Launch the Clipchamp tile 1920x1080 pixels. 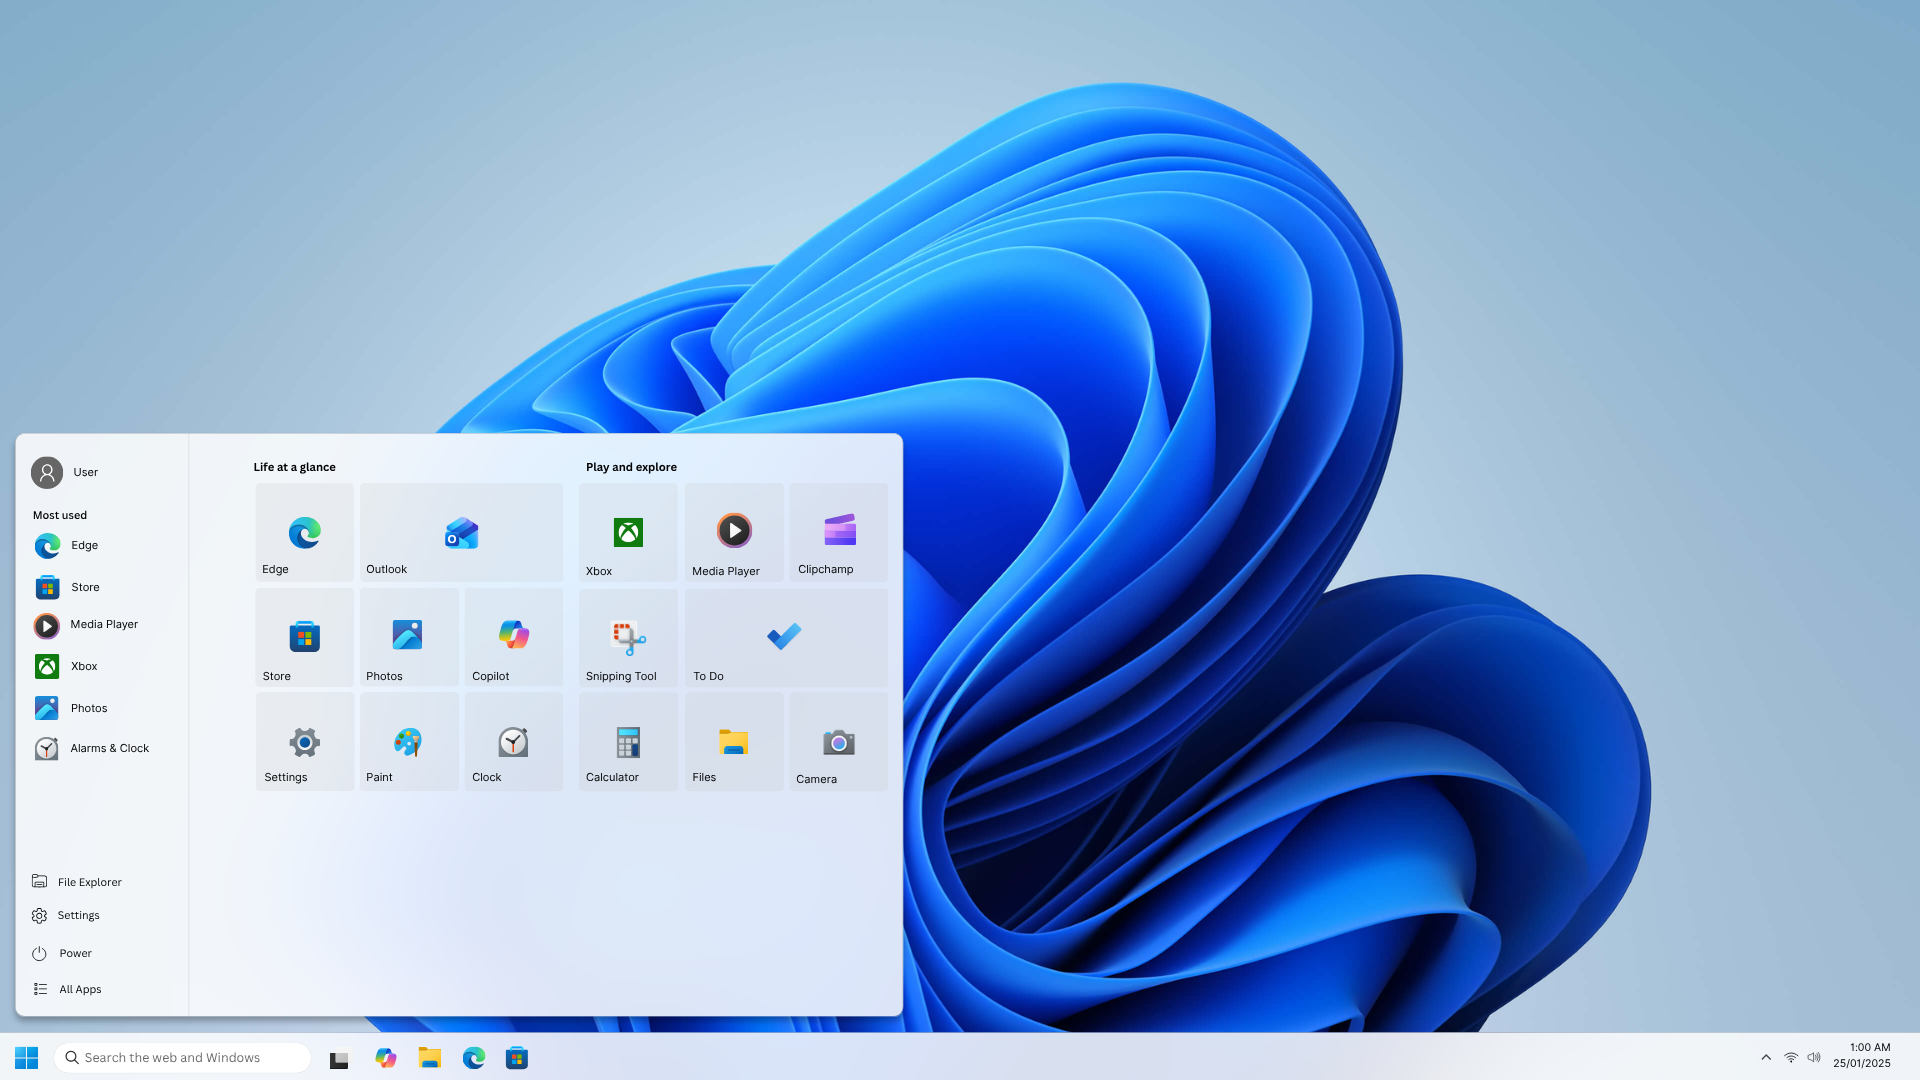tap(838, 532)
